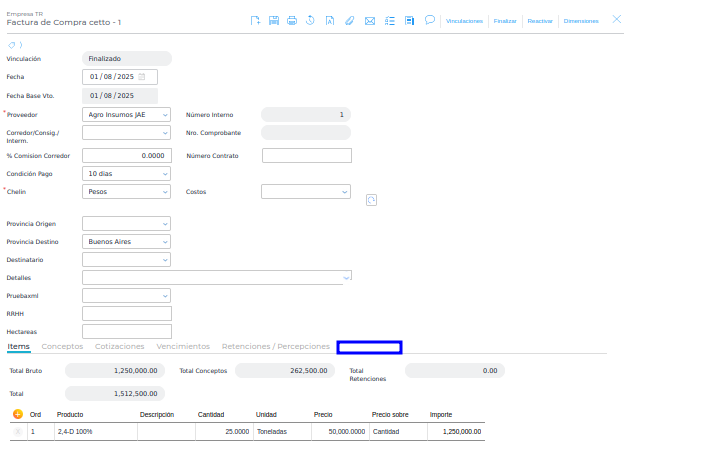The width and height of the screenshot is (713, 449).
Task: Click the speech bubble comments icon
Action: 429,19
